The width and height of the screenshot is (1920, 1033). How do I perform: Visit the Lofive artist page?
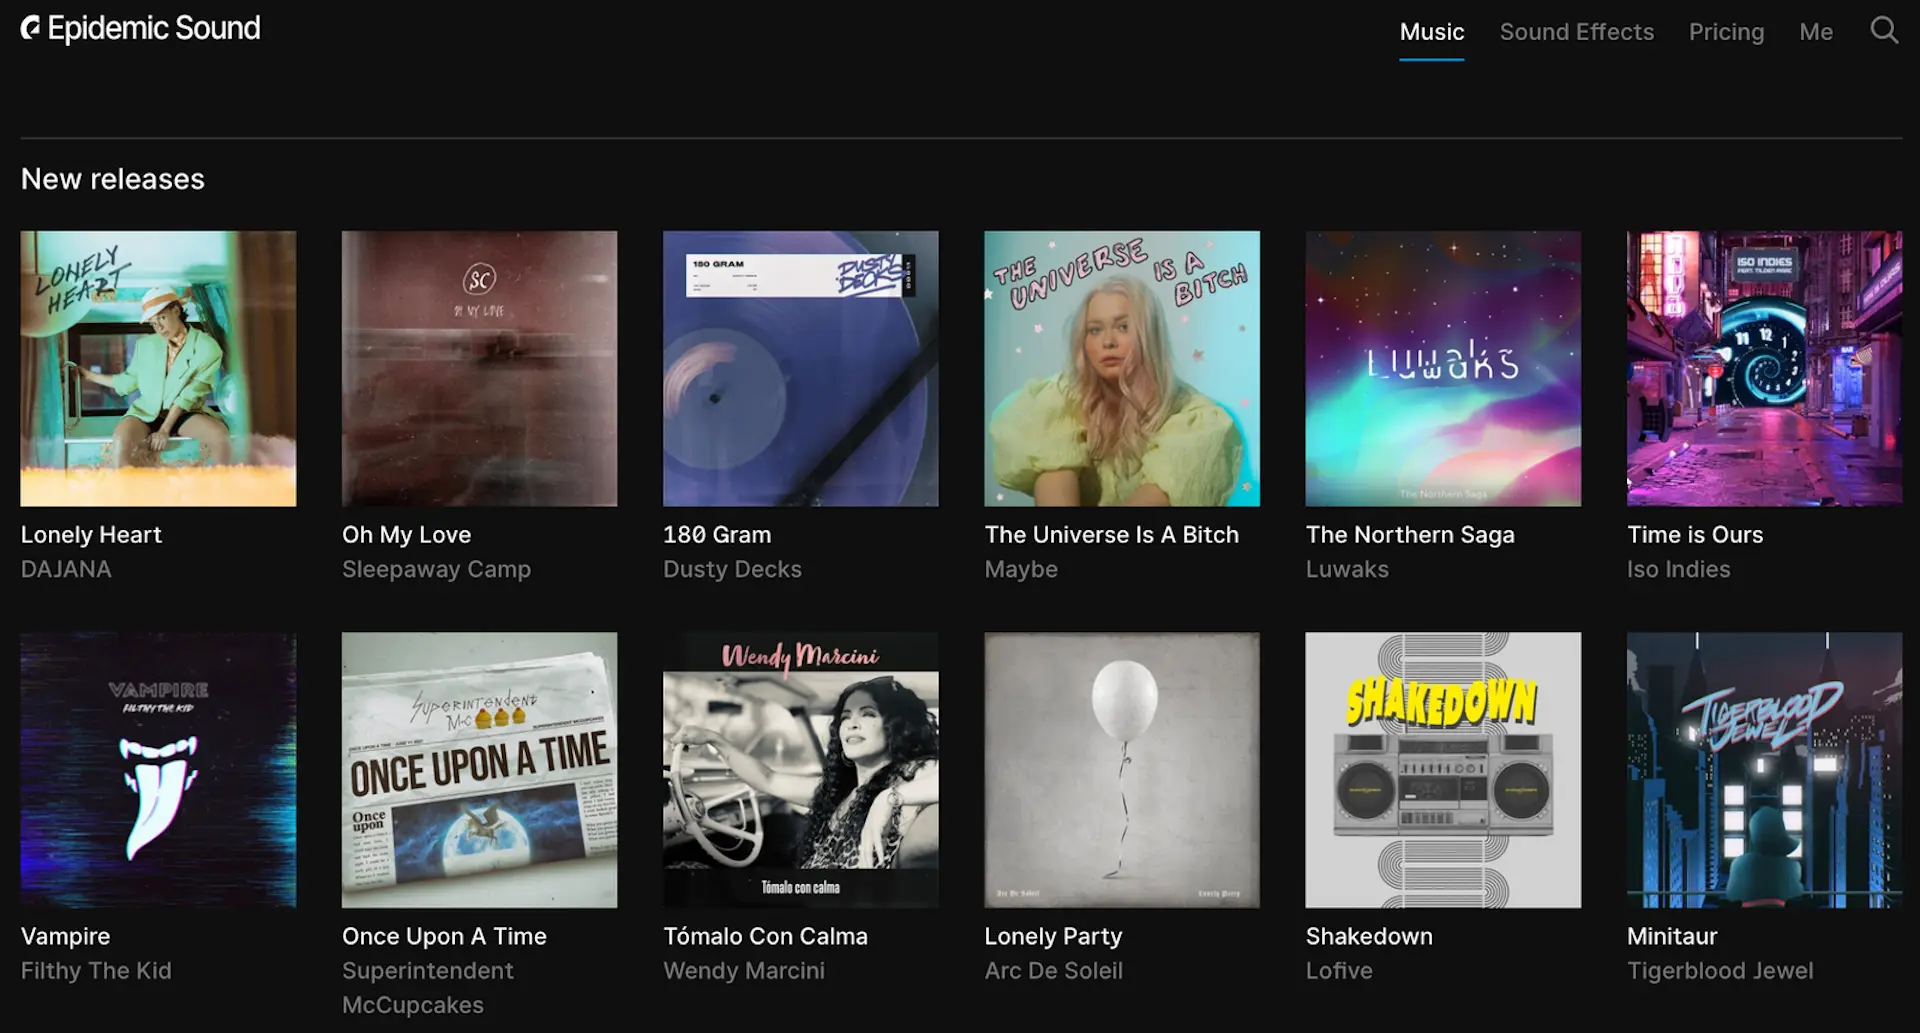(x=1339, y=970)
